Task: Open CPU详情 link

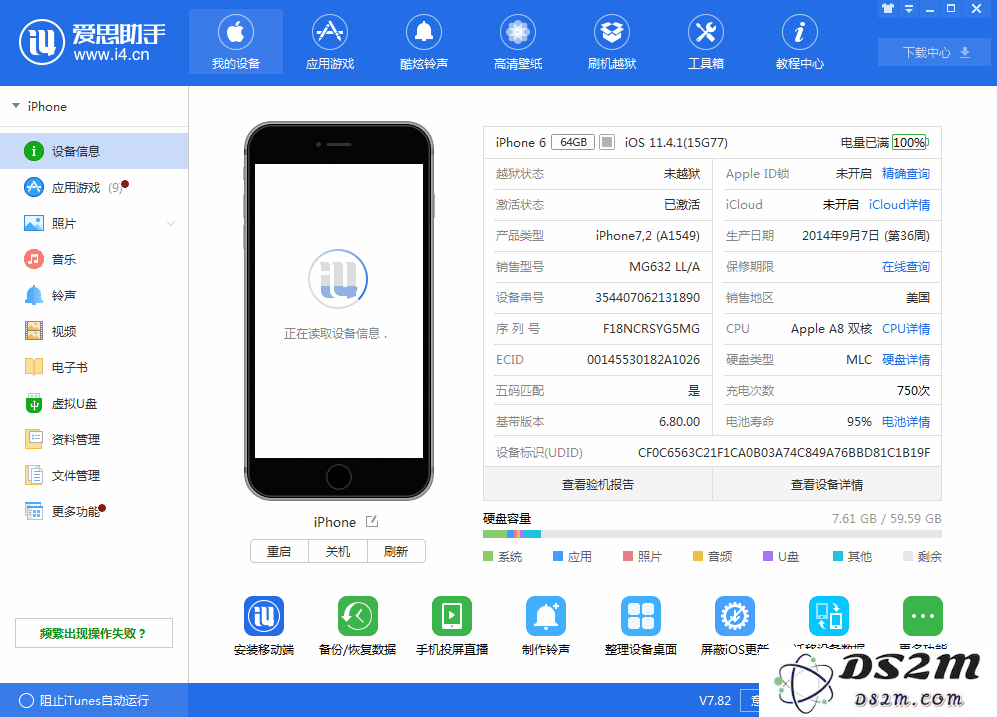Action: (905, 329)
